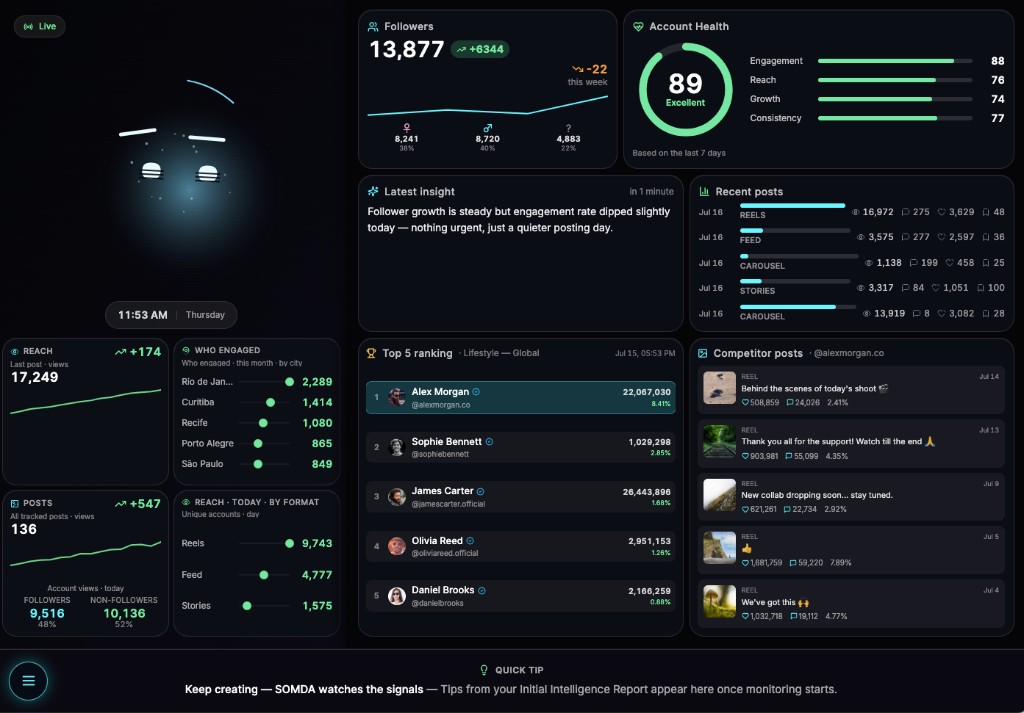Click the Posts panel icon

pos(14,503)
